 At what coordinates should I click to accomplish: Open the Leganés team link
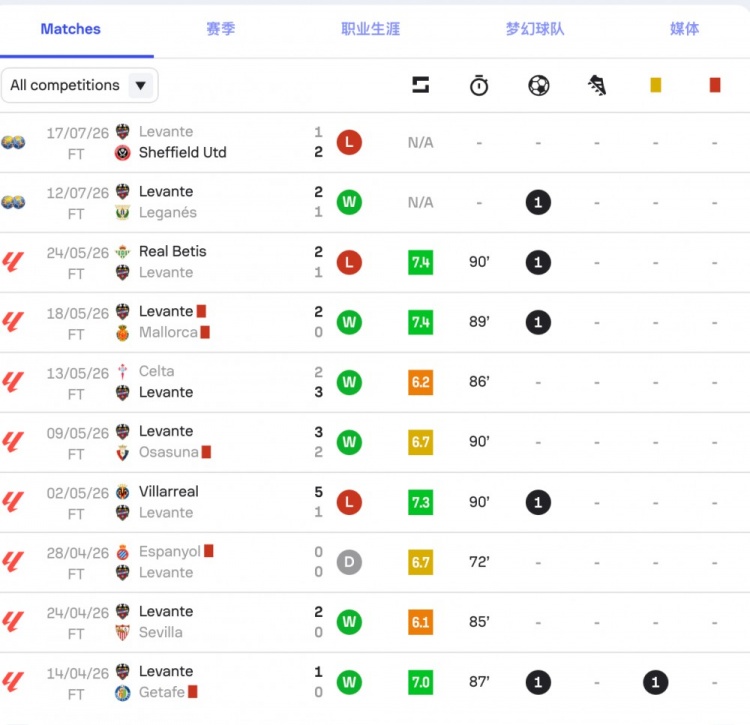click(x=167, y=212)
